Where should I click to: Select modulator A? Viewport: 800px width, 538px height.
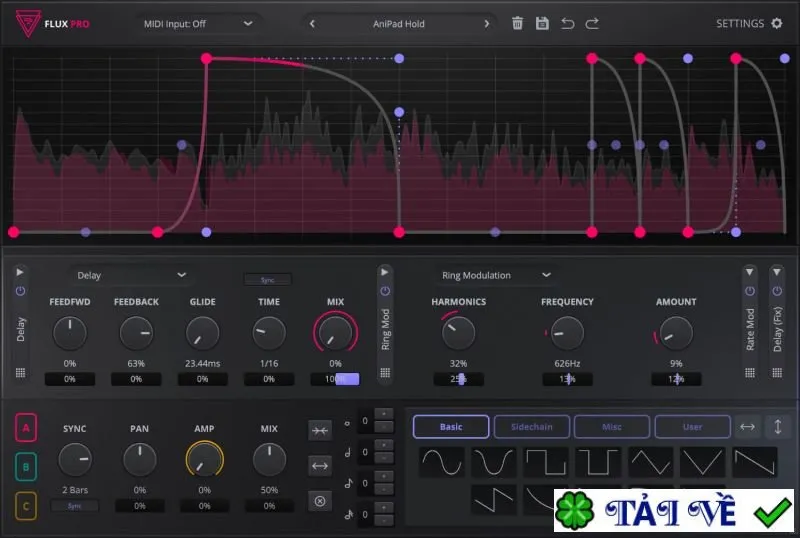[26, 428]
